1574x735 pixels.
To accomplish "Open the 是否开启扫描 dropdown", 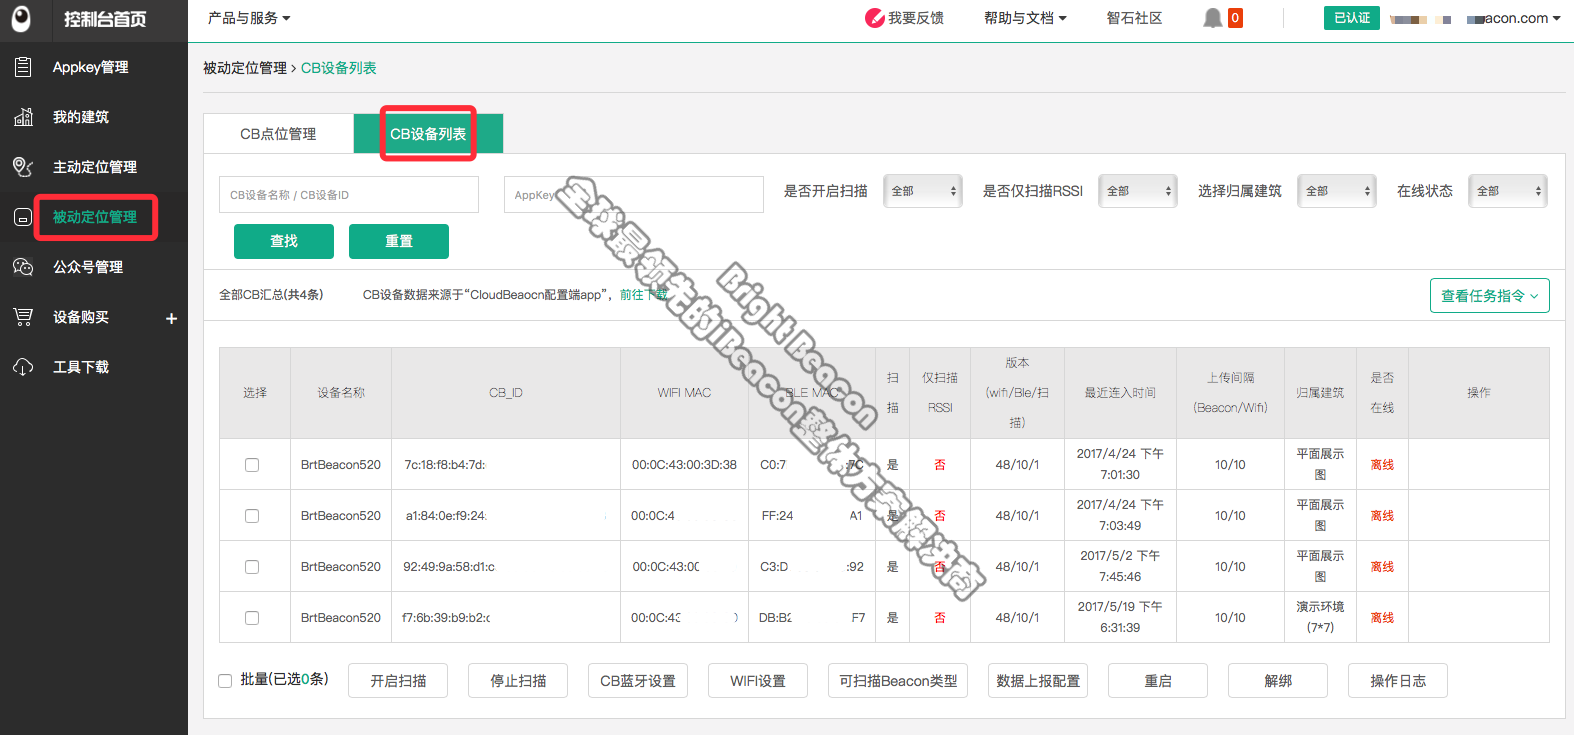I will [x=923, y=191].
